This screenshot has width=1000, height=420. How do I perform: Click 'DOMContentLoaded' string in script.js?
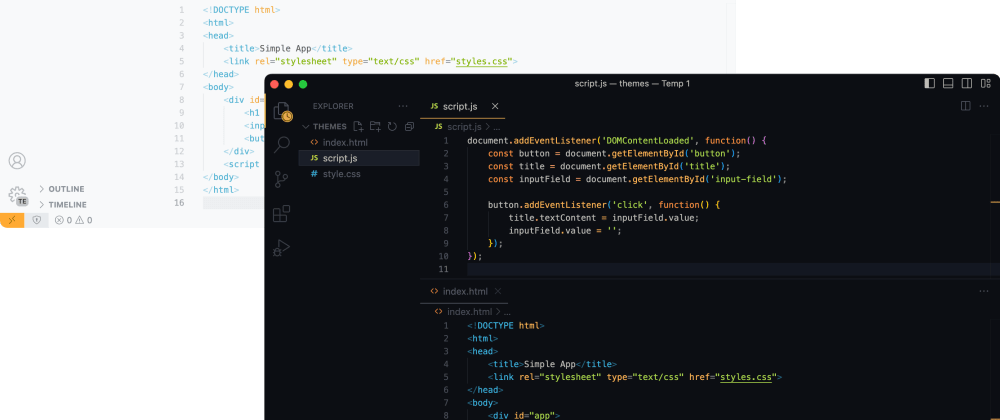(648, 141)
